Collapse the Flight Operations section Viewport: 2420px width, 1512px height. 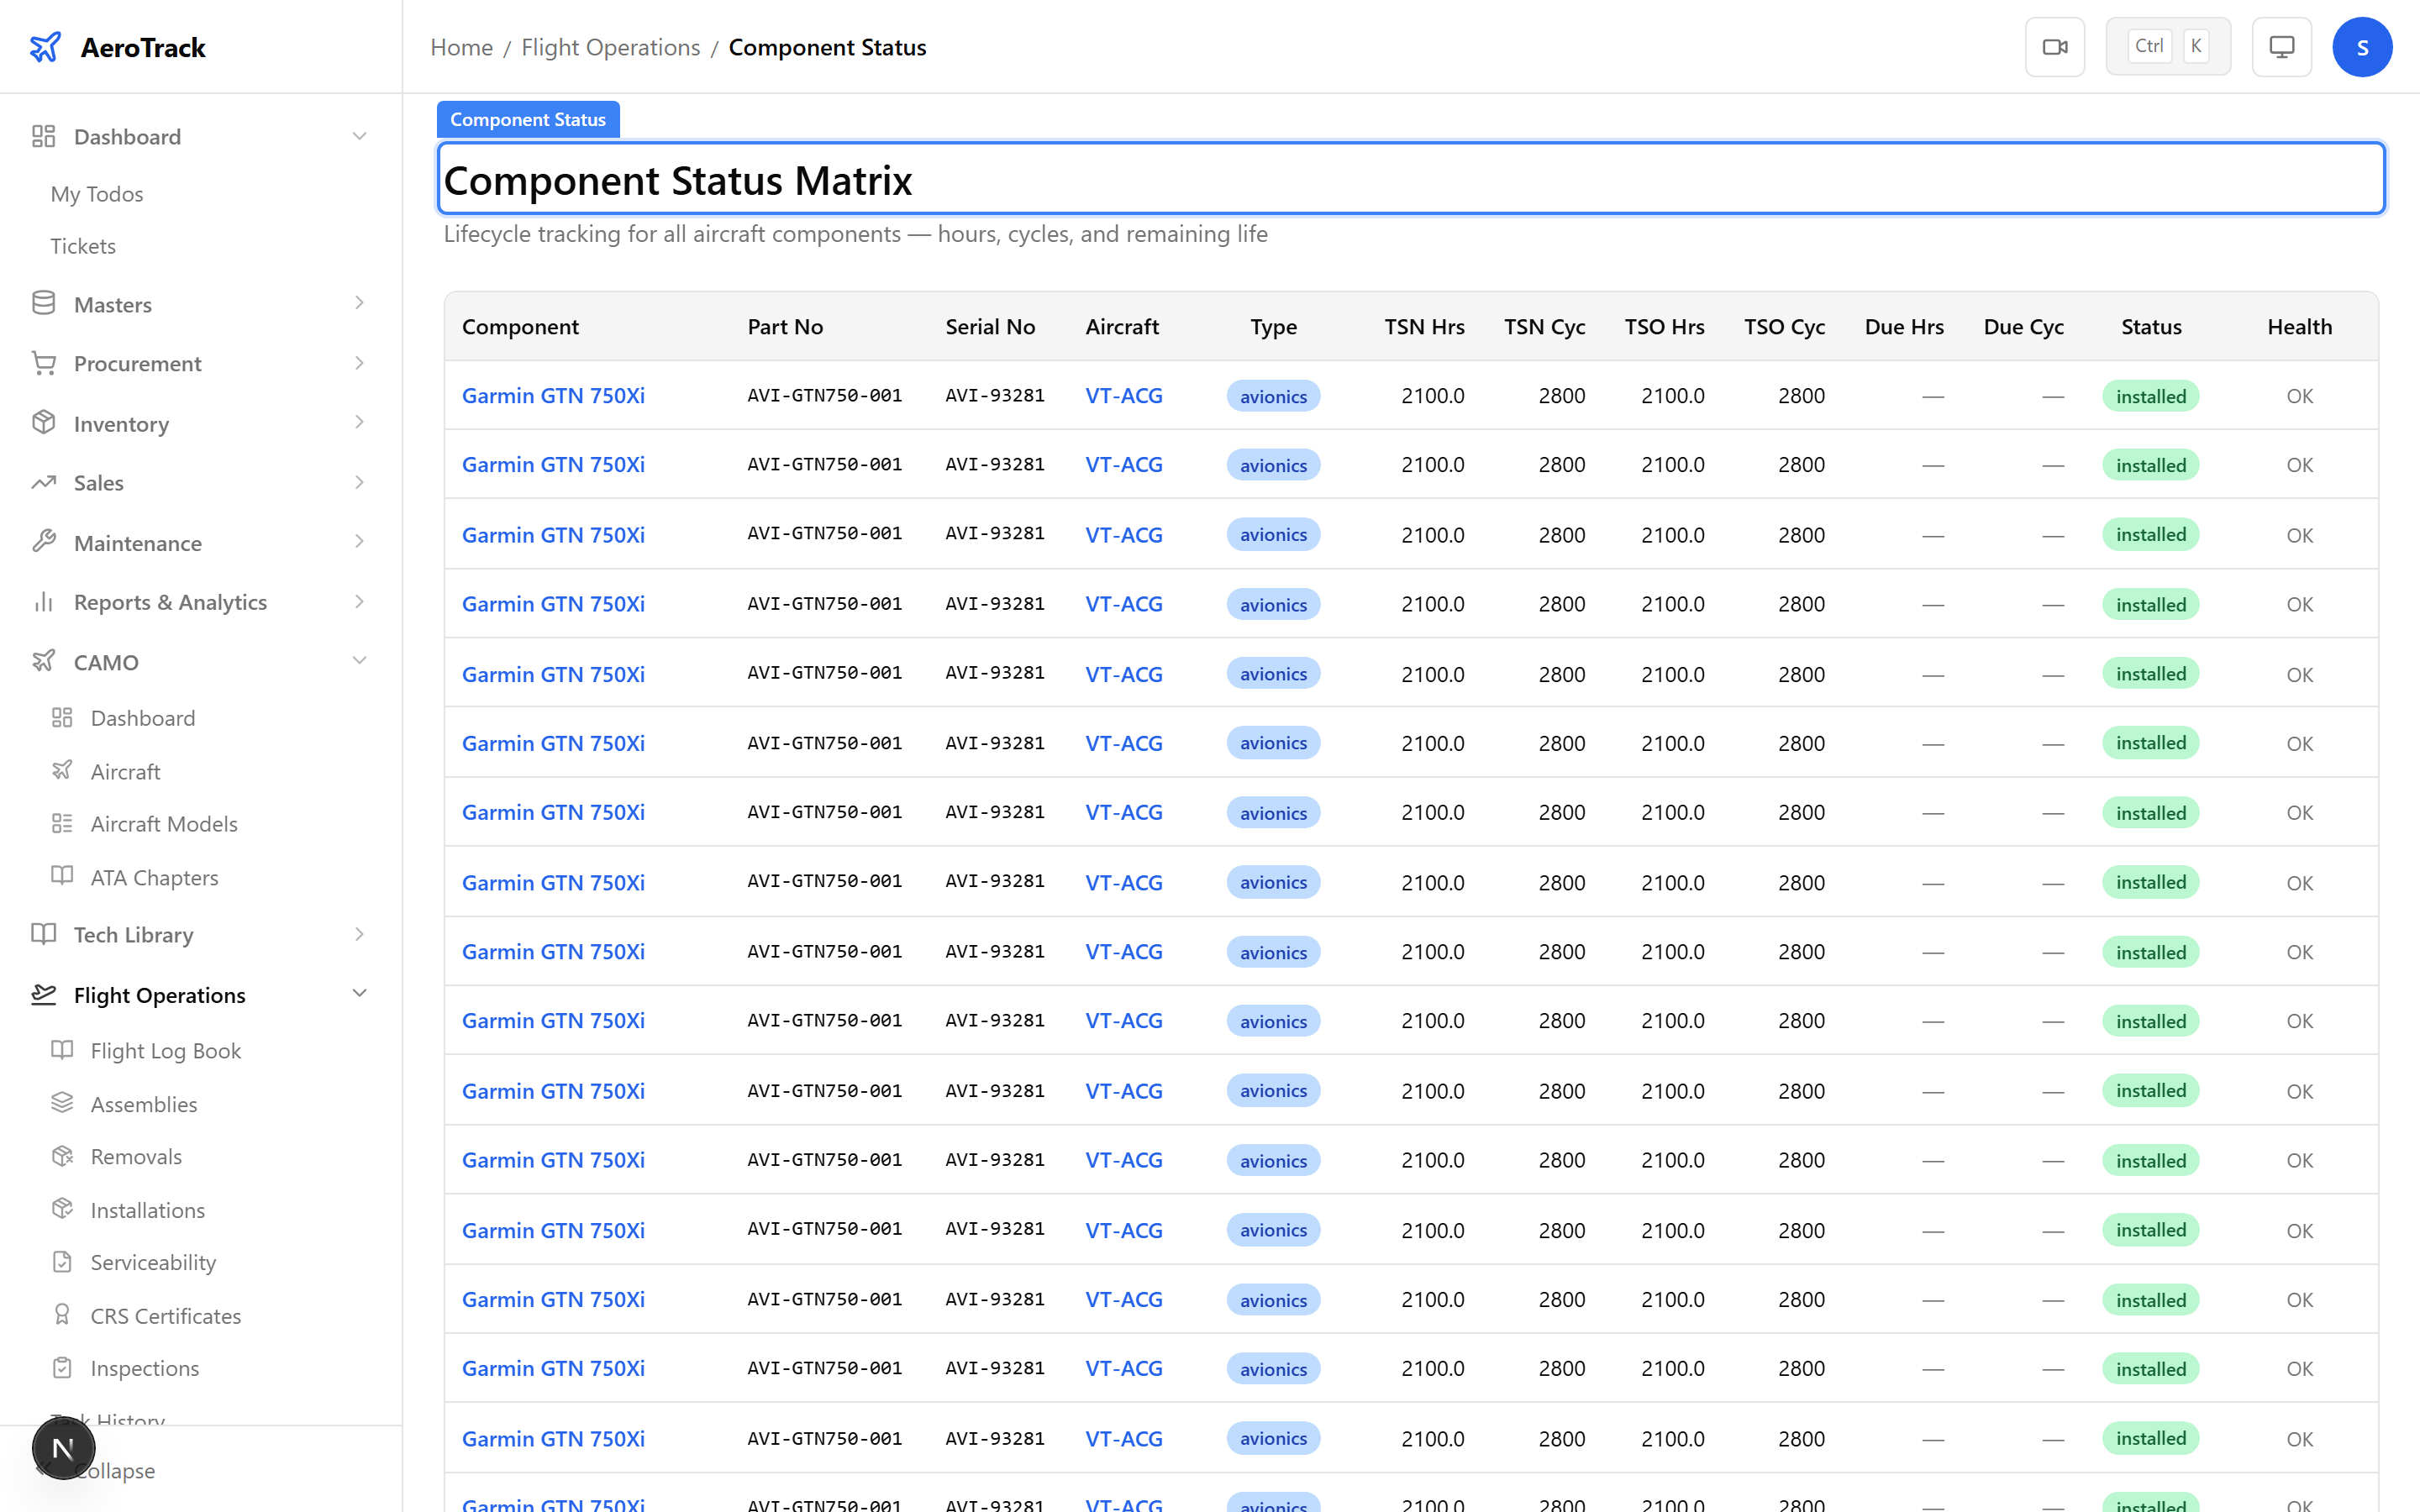pyautogui.click(x=359, y=993)
